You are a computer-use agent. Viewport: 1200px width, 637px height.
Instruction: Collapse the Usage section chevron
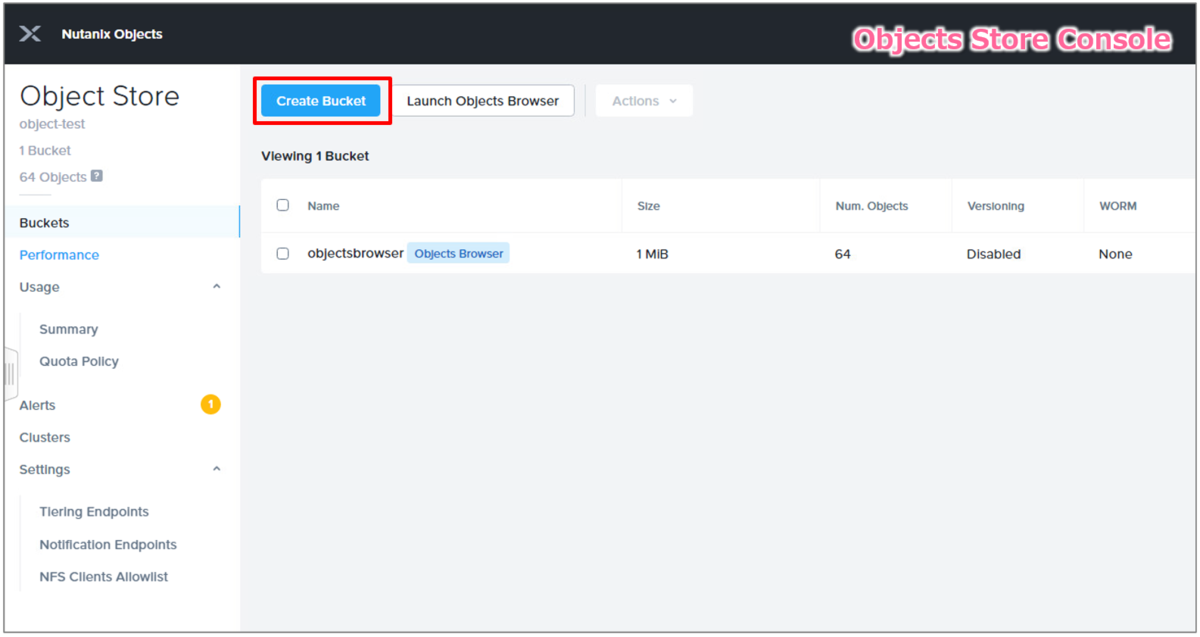point(217,287)
